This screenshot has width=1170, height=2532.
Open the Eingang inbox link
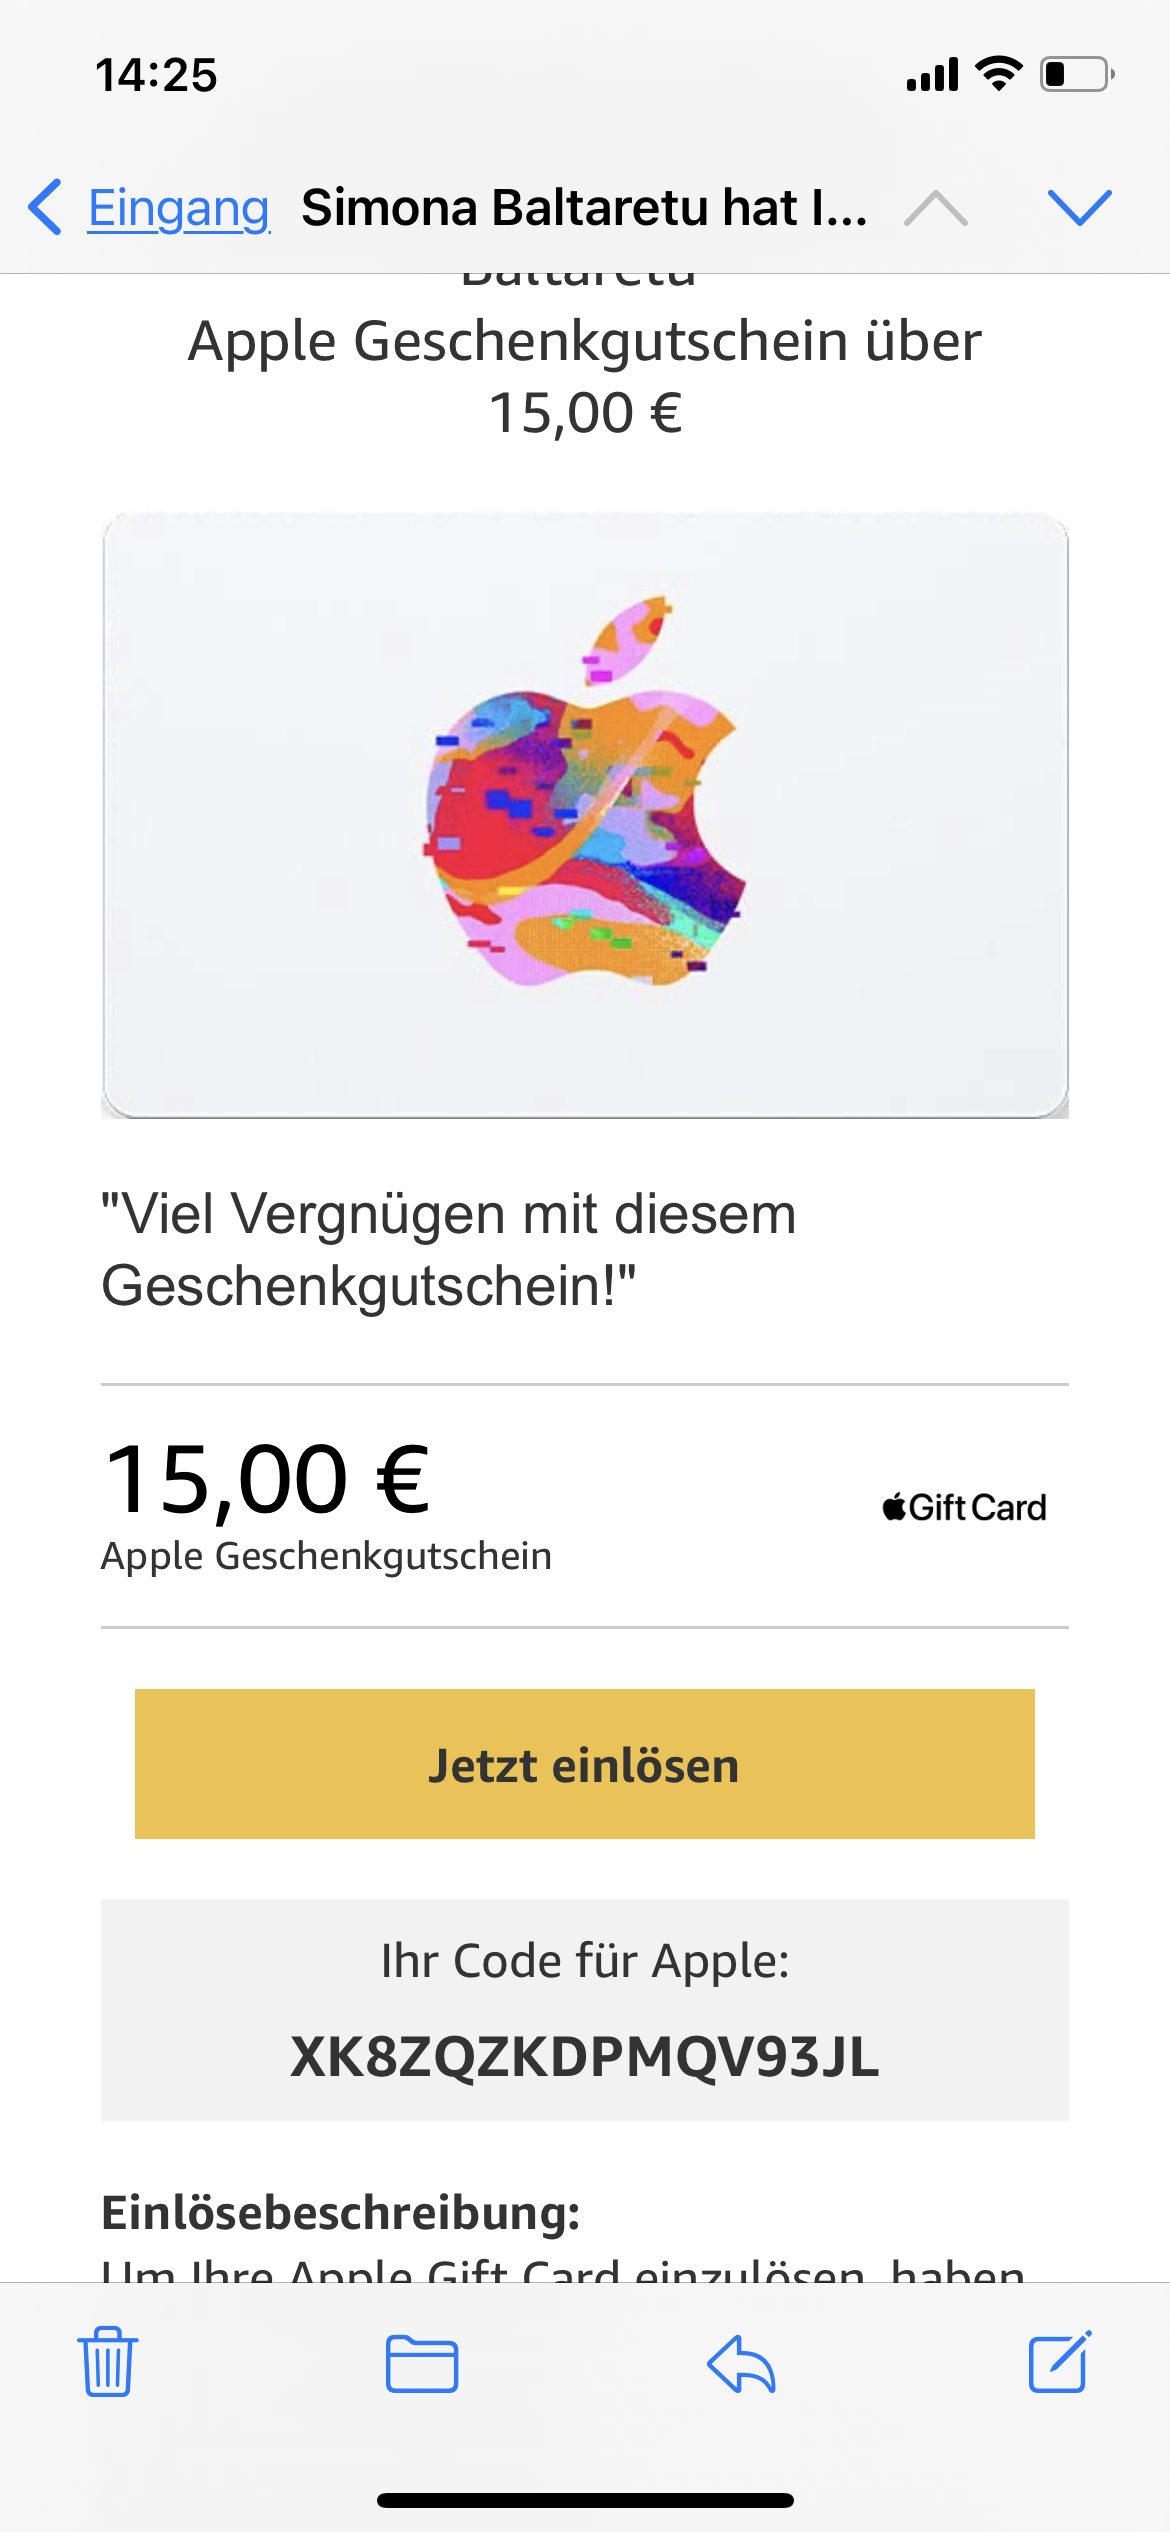click(179, 208)
